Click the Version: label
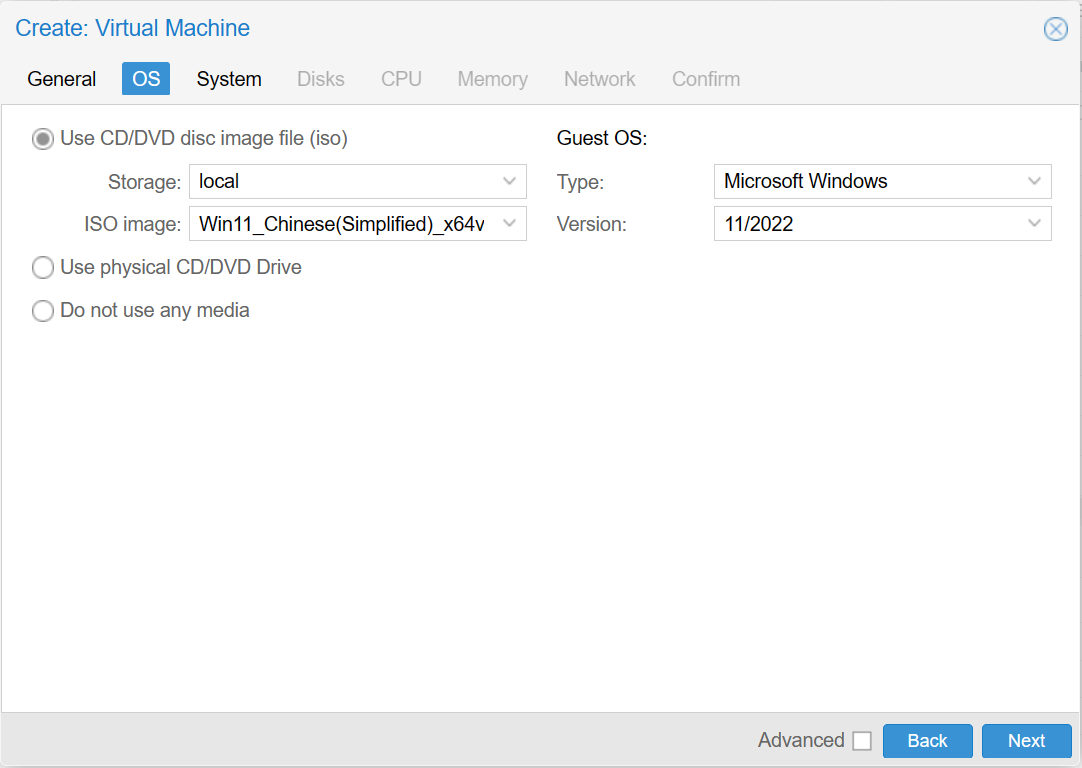The height and width of the screenshot is (768, 1082). coord(591,224)
